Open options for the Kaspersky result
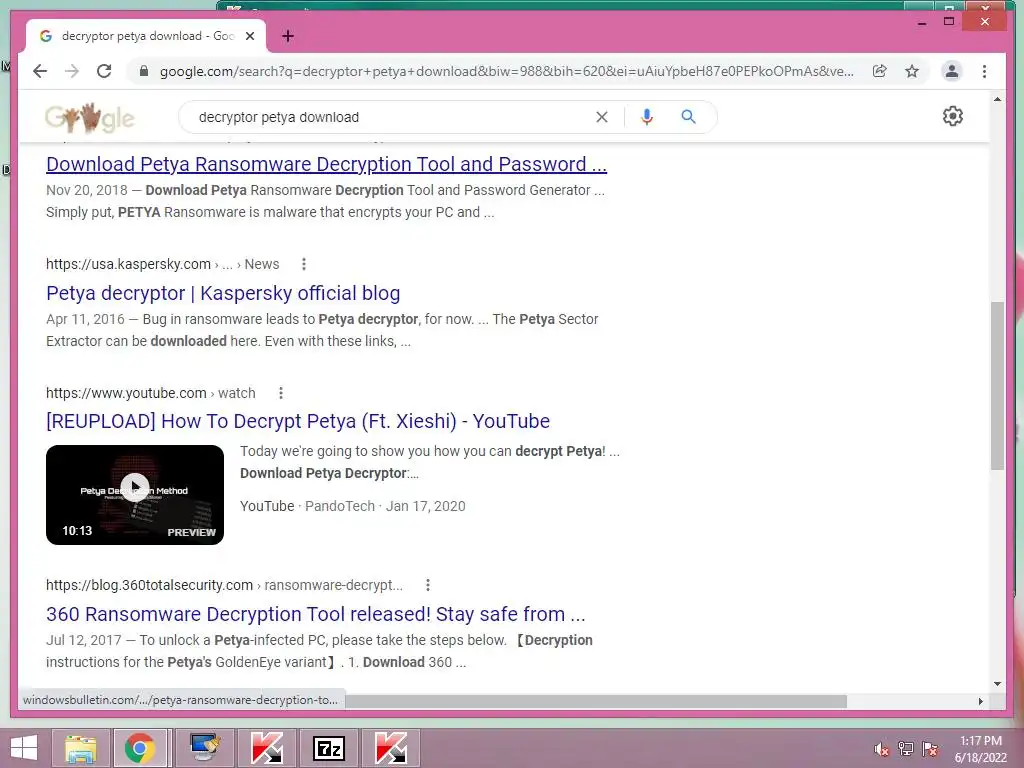Screen dimensions: 1024x768 304,264
